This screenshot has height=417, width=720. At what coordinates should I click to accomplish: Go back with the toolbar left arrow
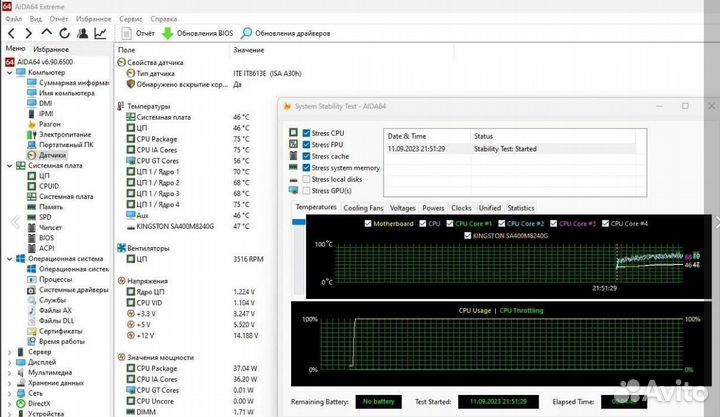point(11,33)
